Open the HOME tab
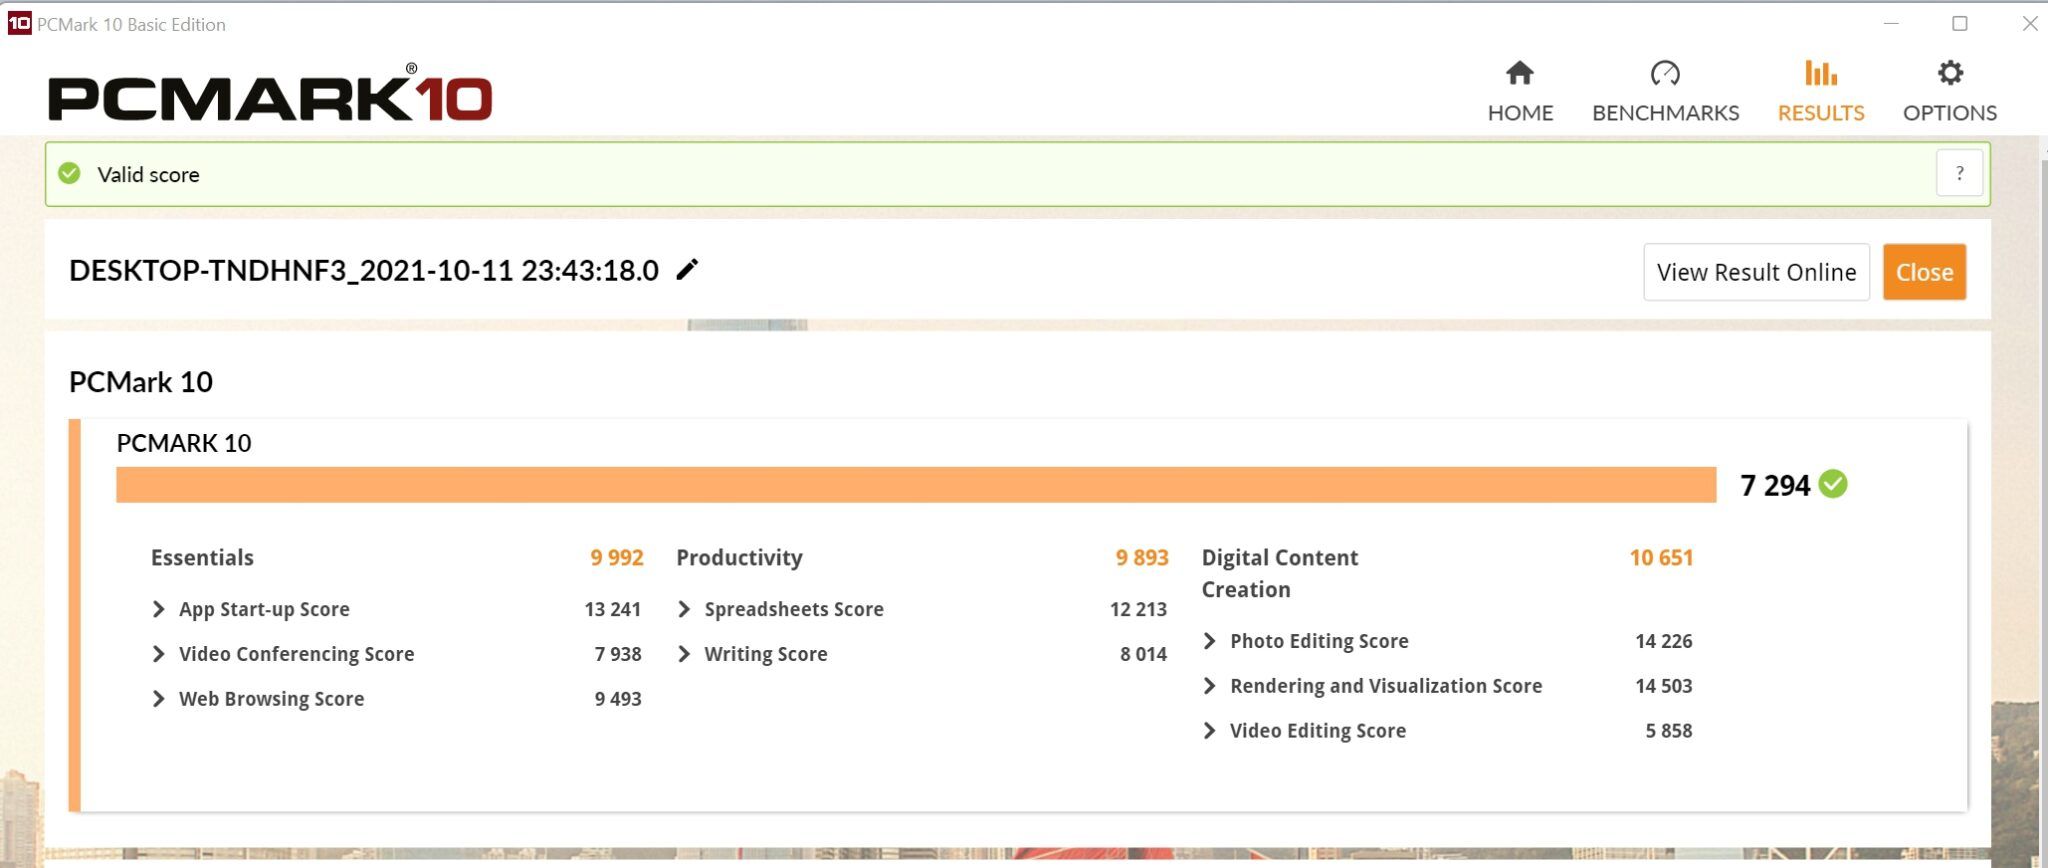This screenshot has width=2048, height=868. click(x=1520, y=92)
